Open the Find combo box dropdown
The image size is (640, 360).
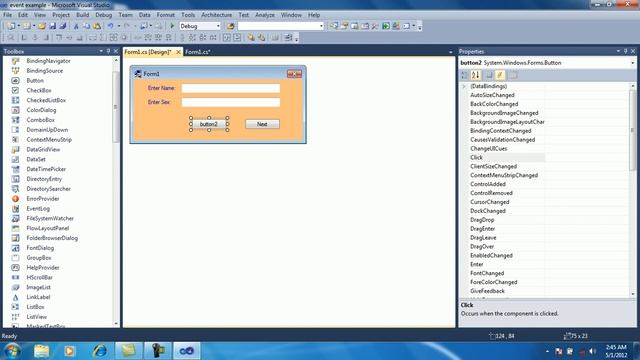[321, 26]
